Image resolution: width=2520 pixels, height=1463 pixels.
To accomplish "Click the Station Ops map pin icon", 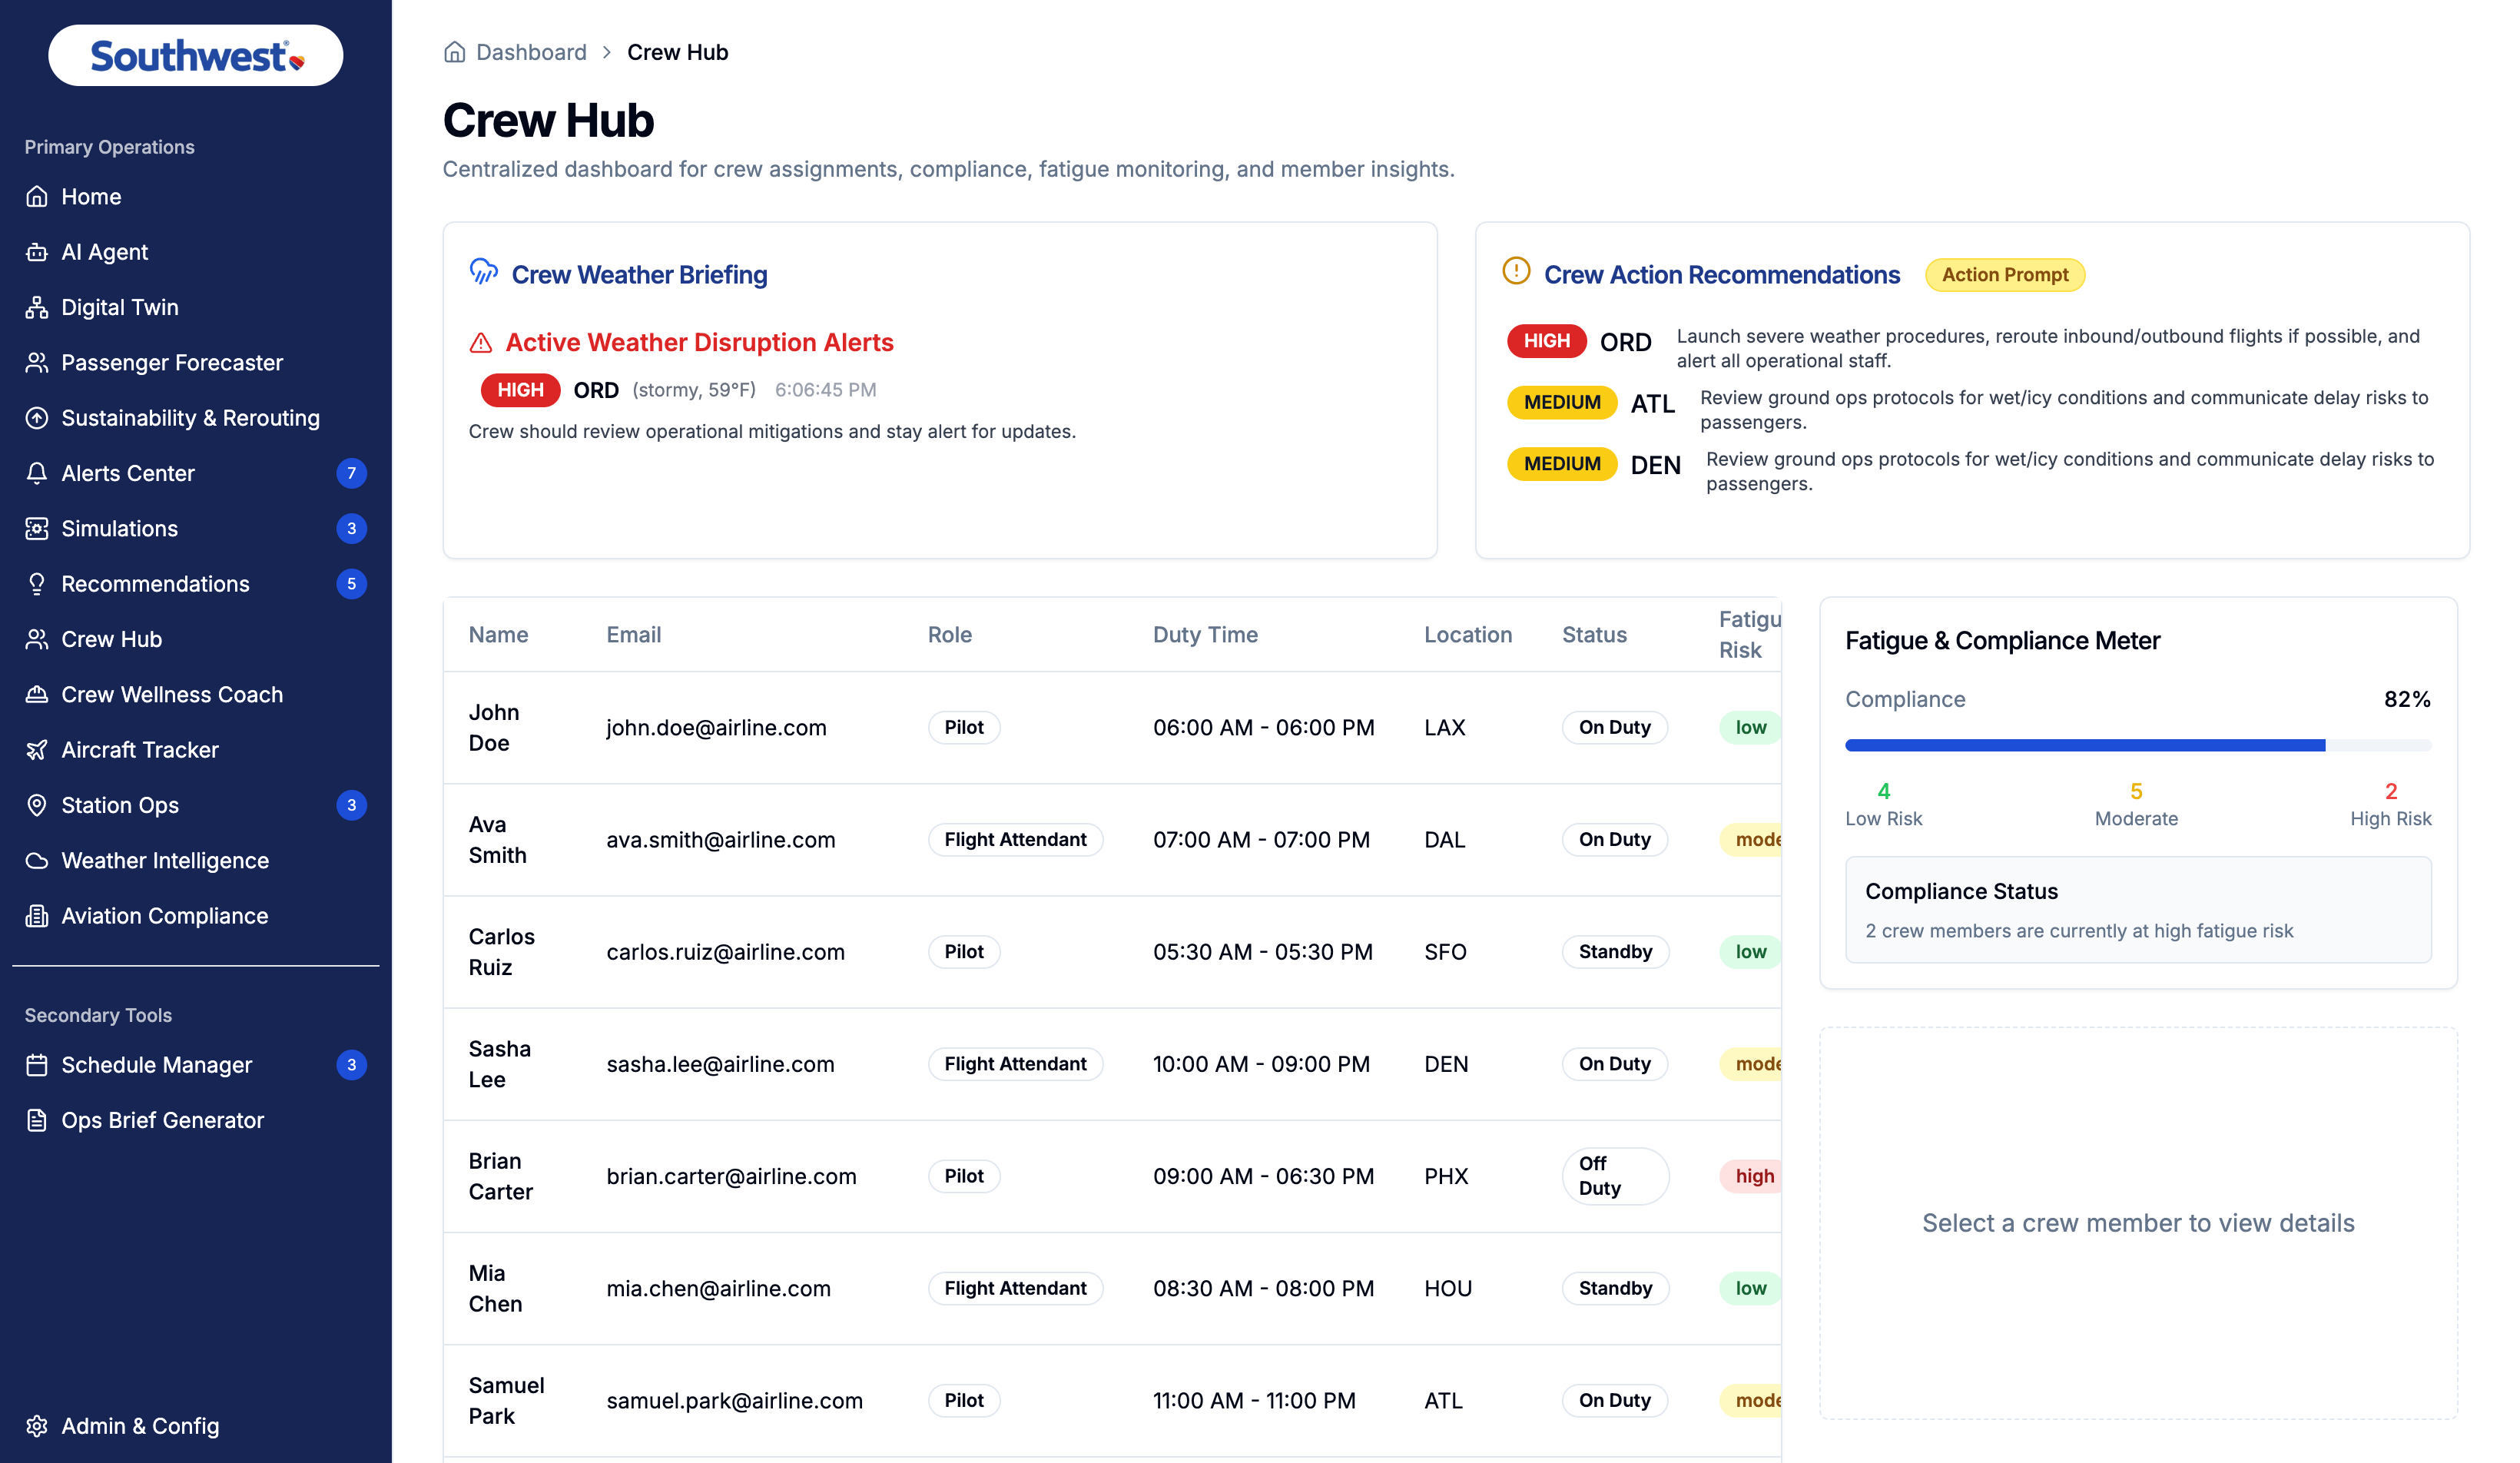I will coord(37,805).
